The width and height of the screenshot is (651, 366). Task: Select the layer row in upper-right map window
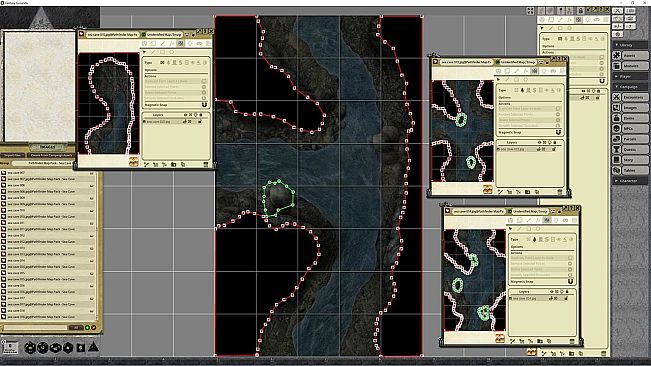point(526,149)
